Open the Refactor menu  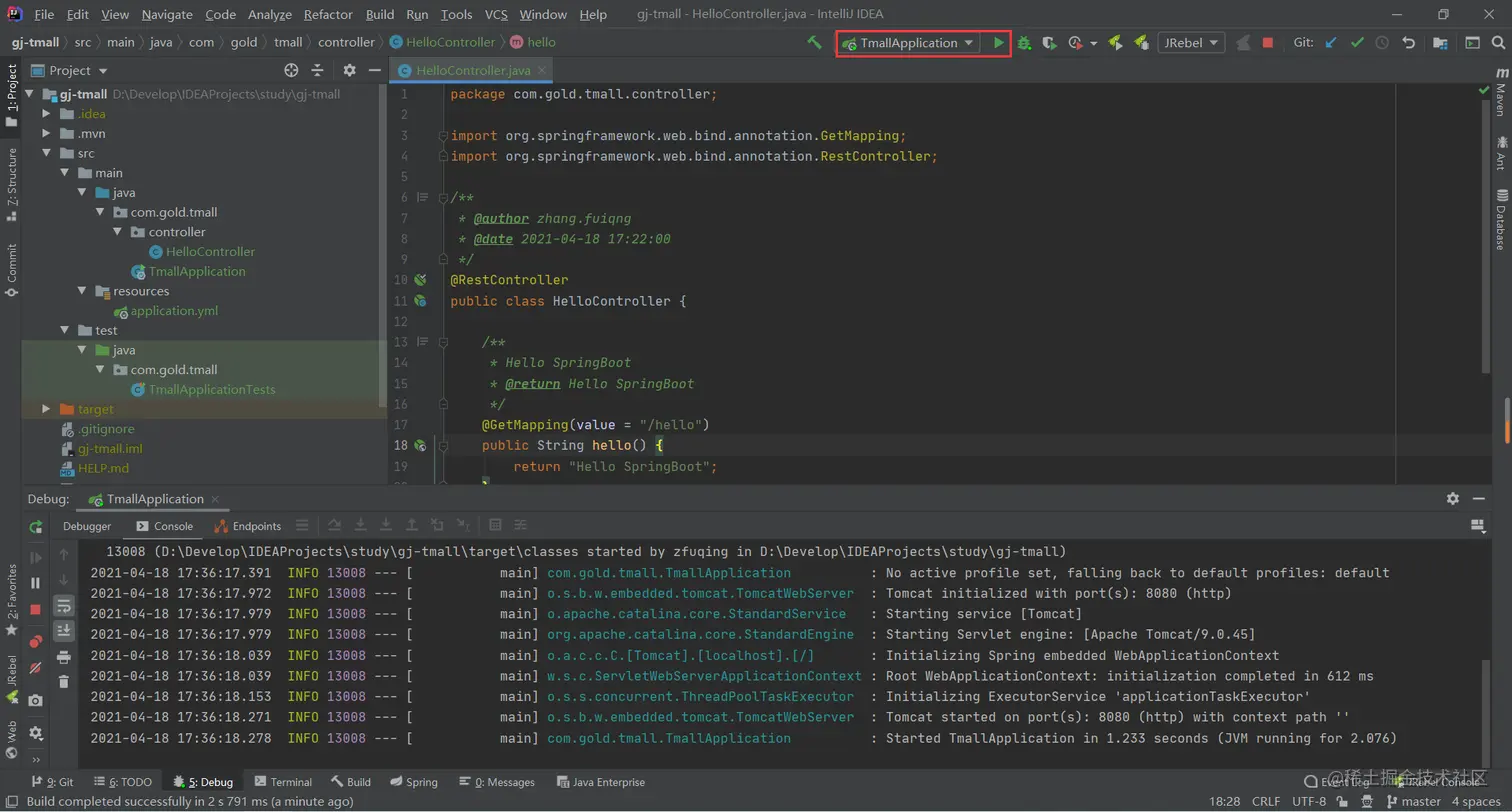328,15
